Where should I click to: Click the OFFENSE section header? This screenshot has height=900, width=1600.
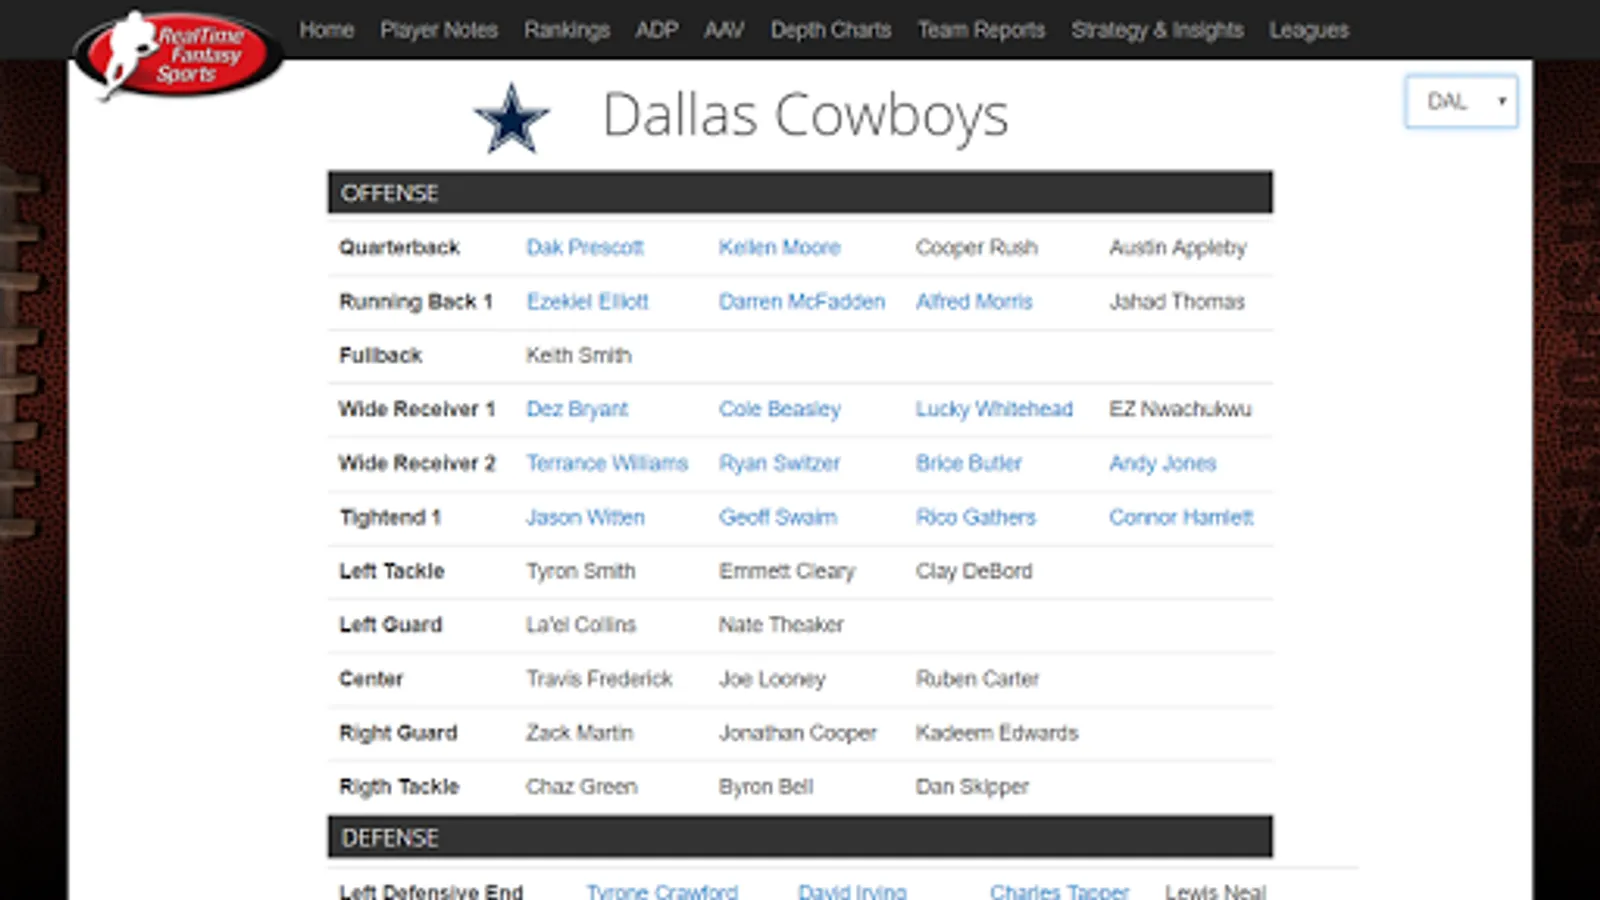(x=800, y=192)
